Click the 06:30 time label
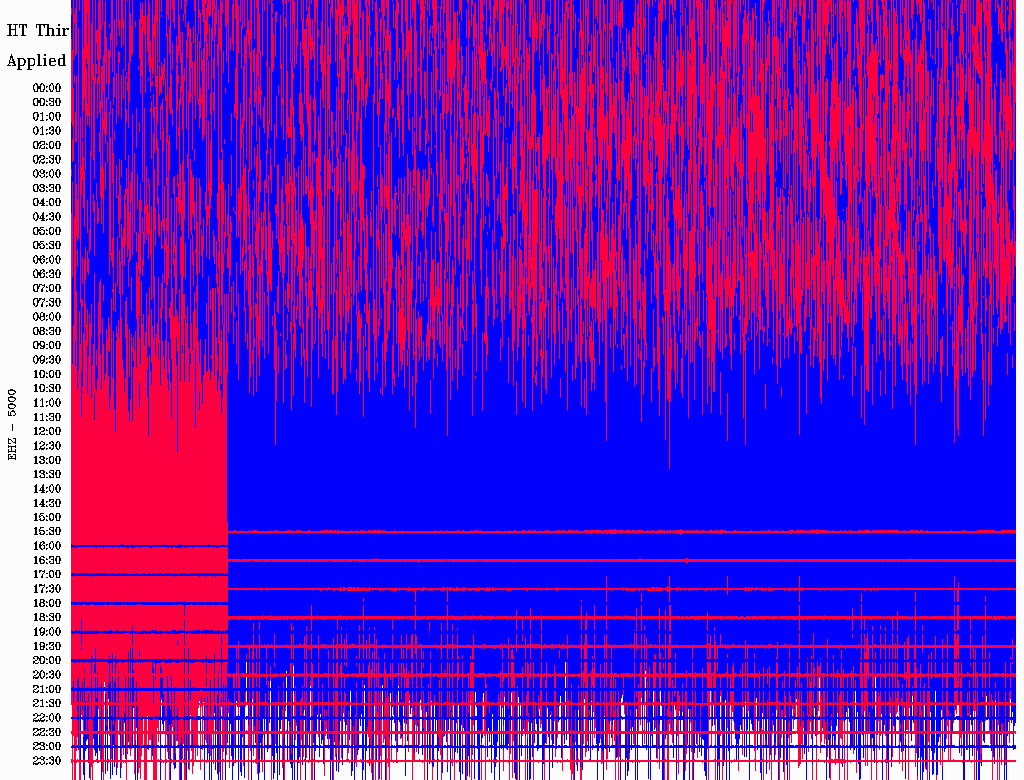Screen dimensions: 1024x780 pos(47,274)
